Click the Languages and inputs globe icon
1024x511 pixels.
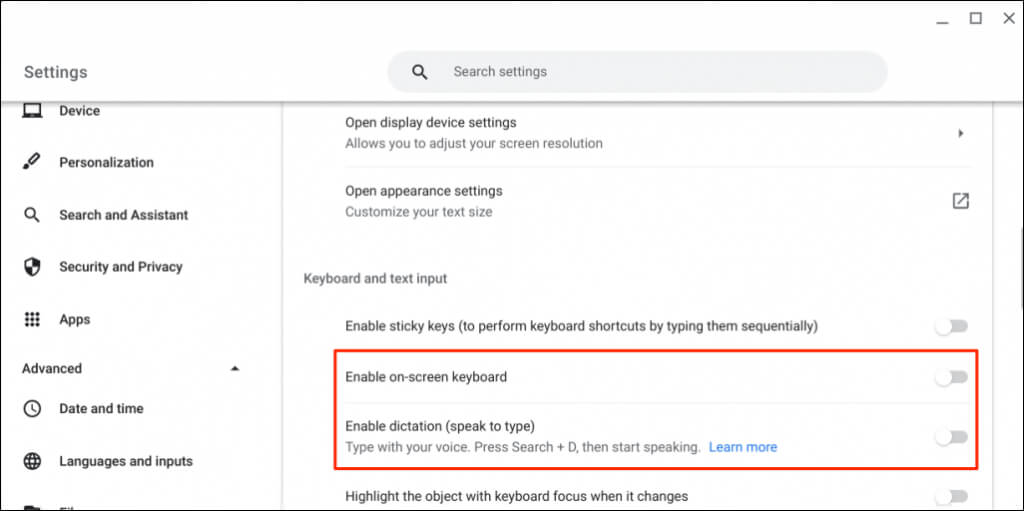click(x=32, y=461)
